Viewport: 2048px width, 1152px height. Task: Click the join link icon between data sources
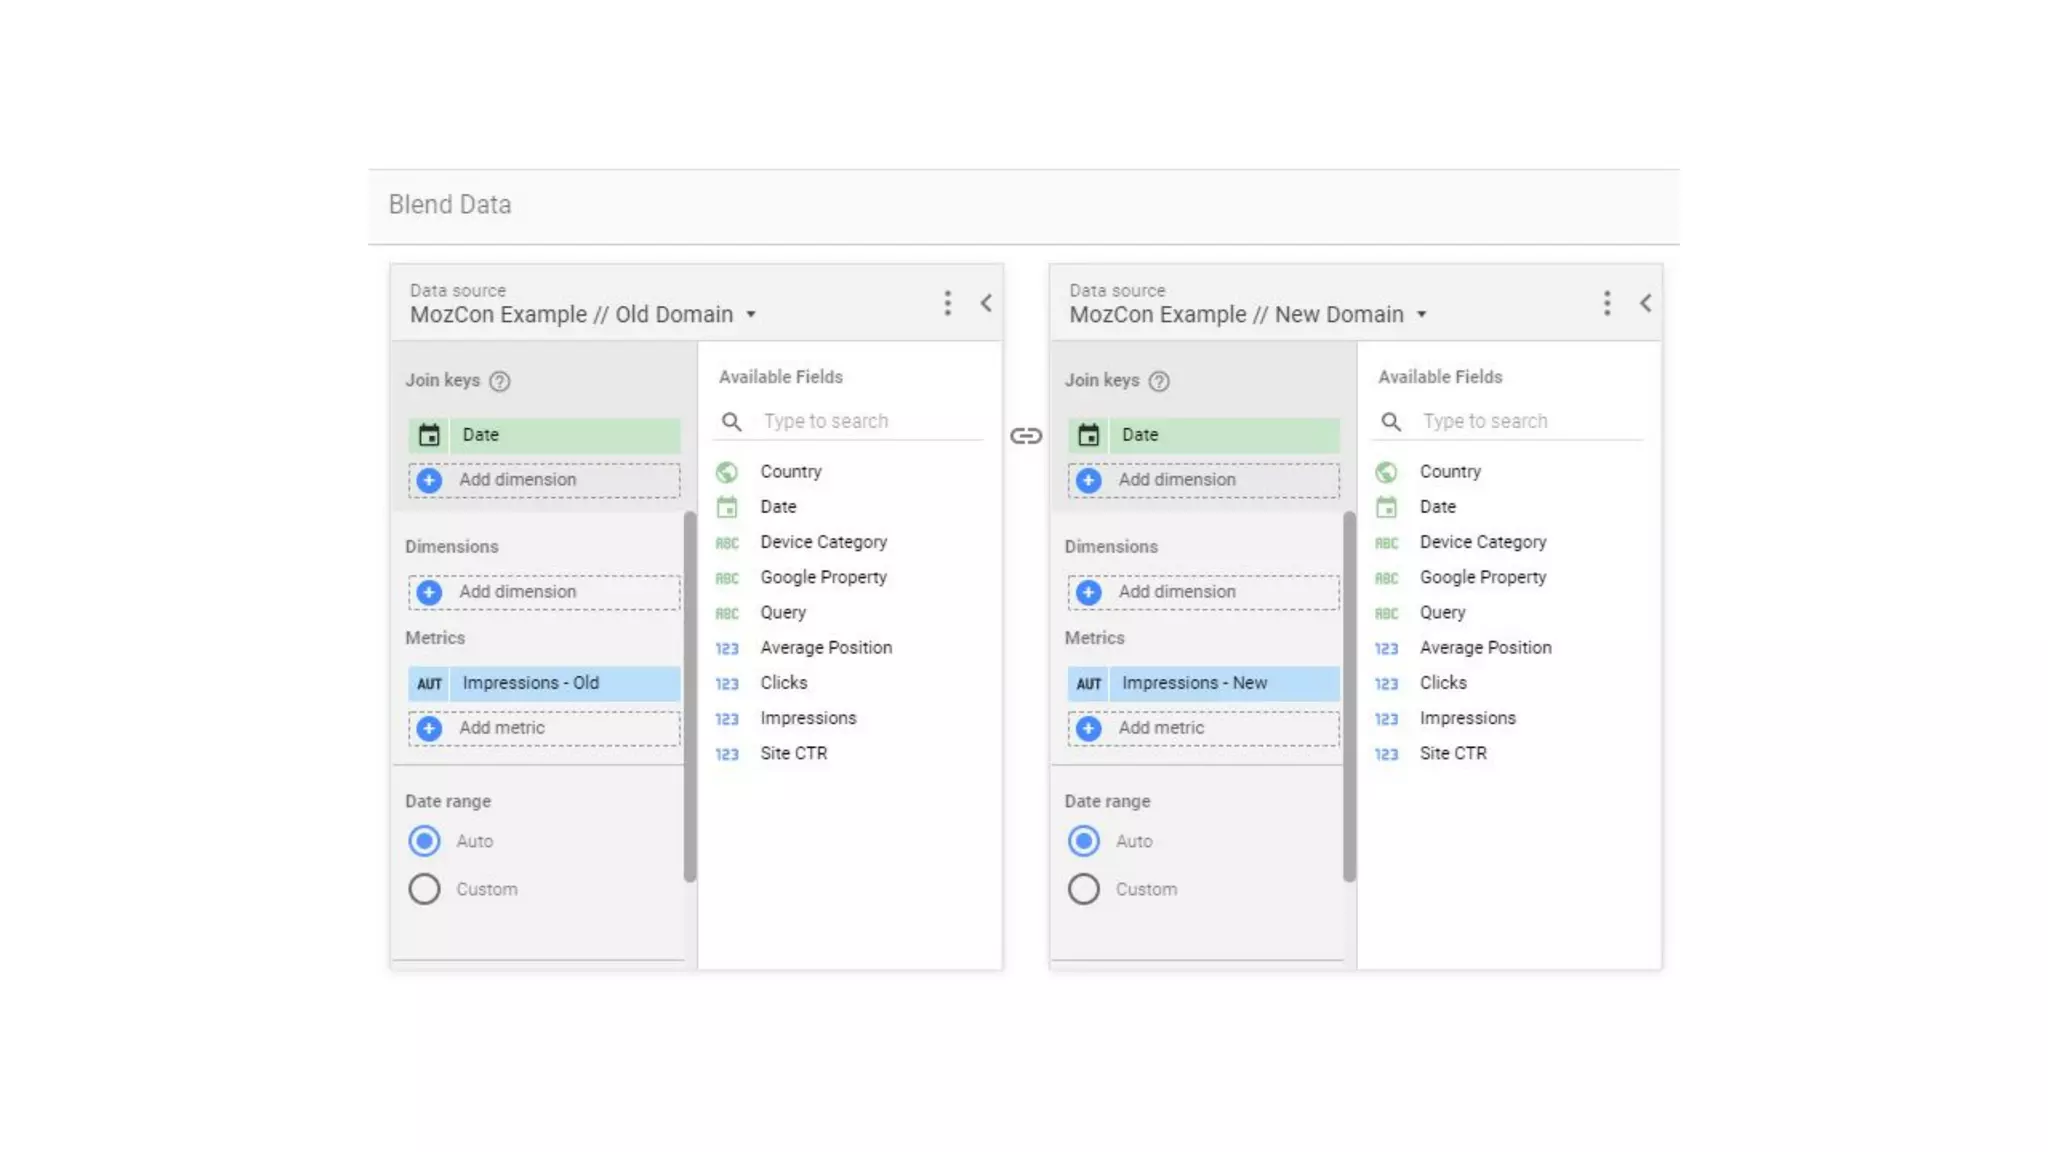pos(1025,436)
